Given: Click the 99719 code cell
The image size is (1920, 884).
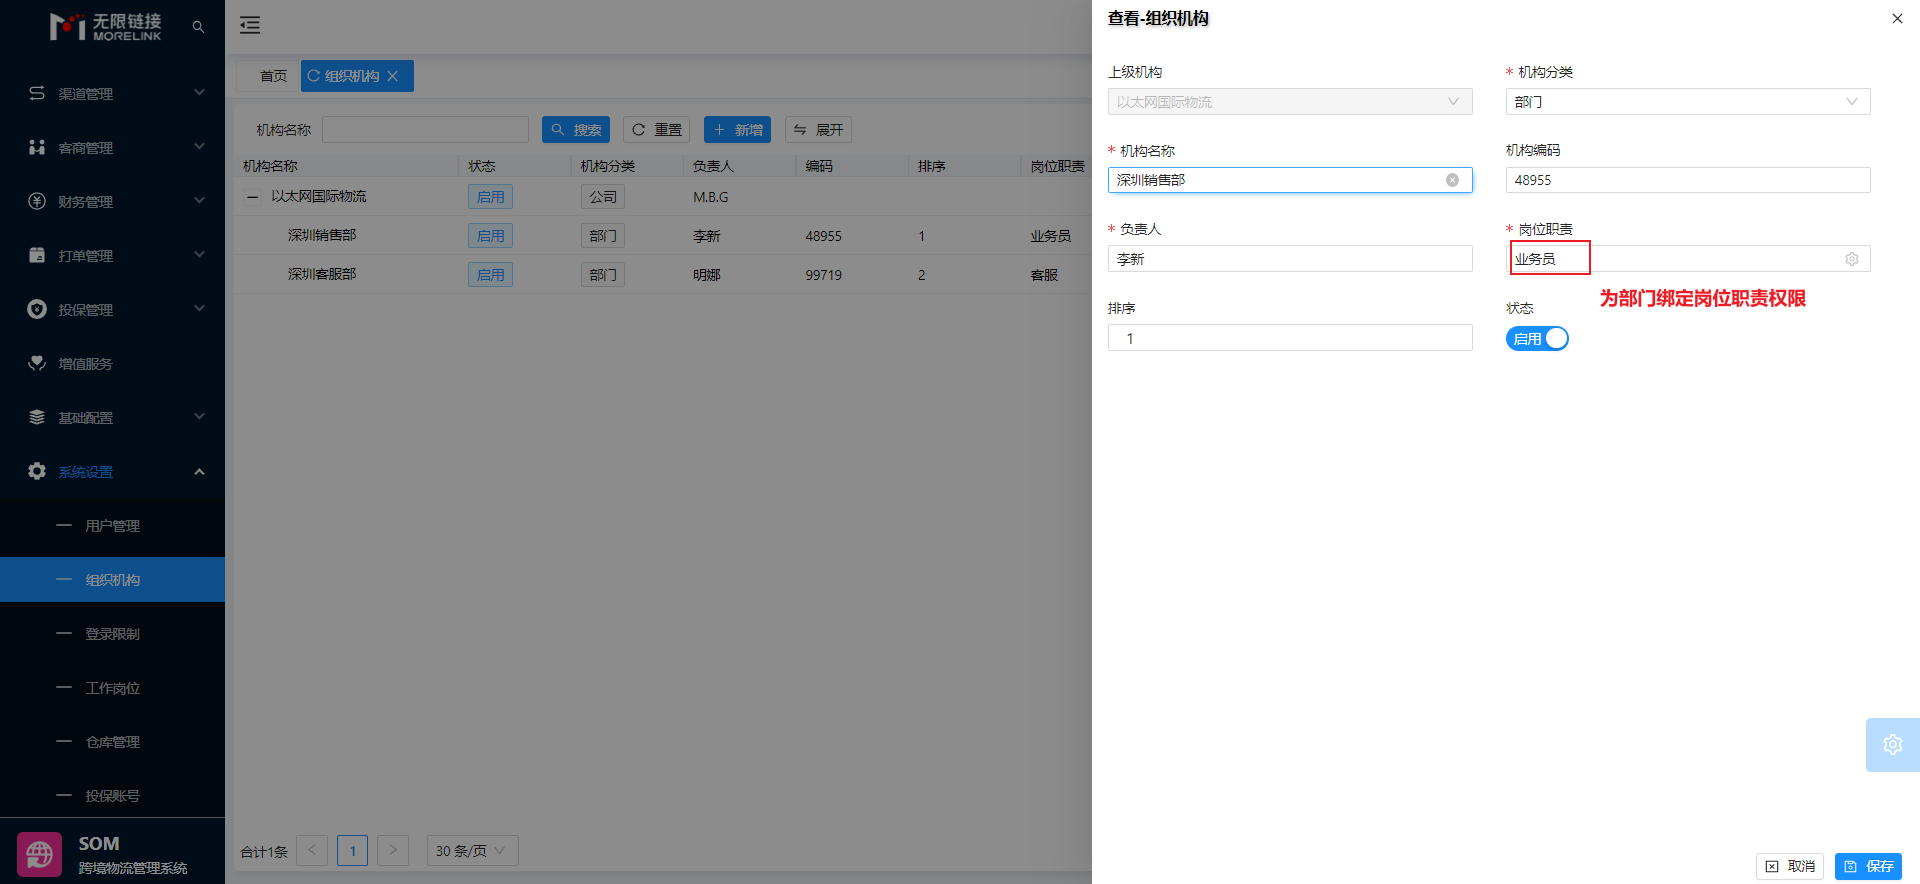Looking at the screenshot, I should tap(824, 275).
